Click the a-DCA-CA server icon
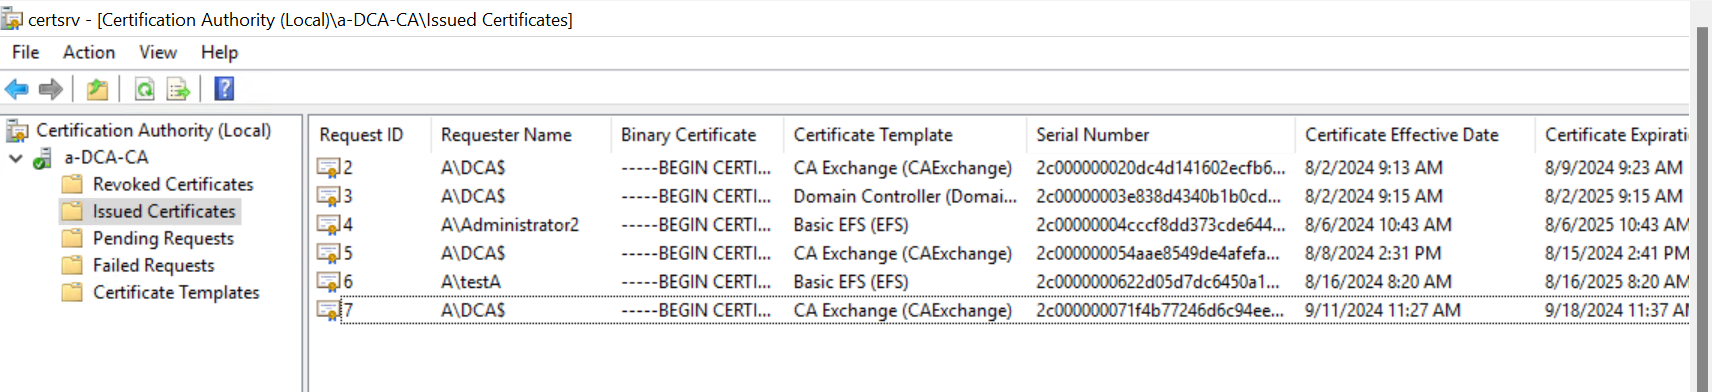This screenshot has width=1712, height=392. [43, 158]
